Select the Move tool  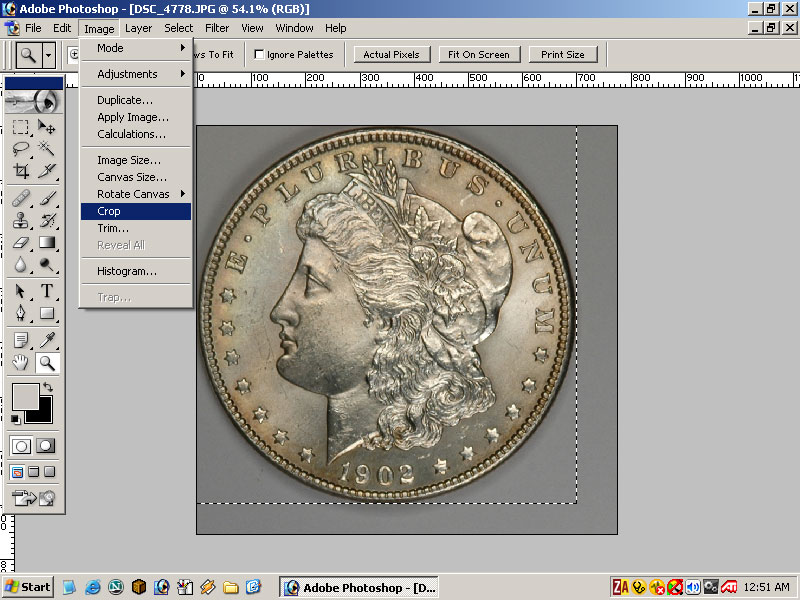pyautogui.click(x=46, y=127)
